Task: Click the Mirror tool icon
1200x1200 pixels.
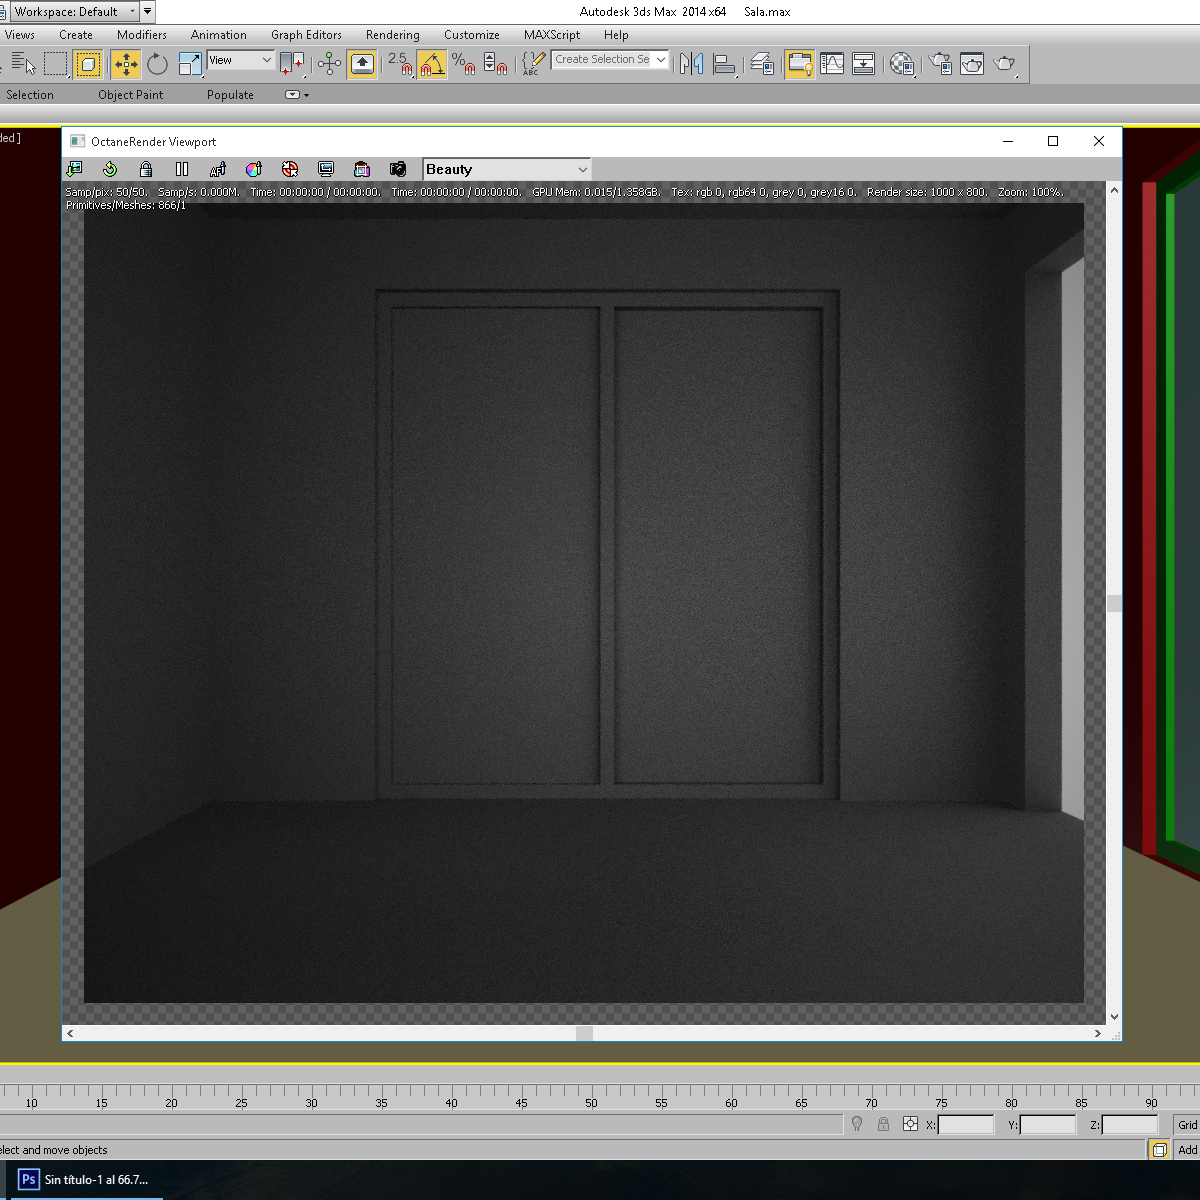Action: [691, 64]
